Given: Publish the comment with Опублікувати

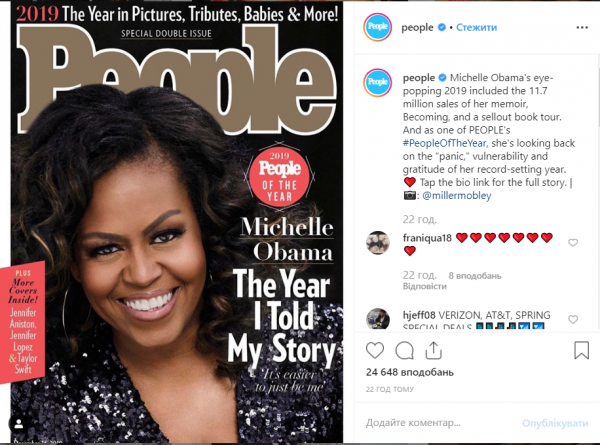Looking at the screenshot, I should tap(555, 423).
